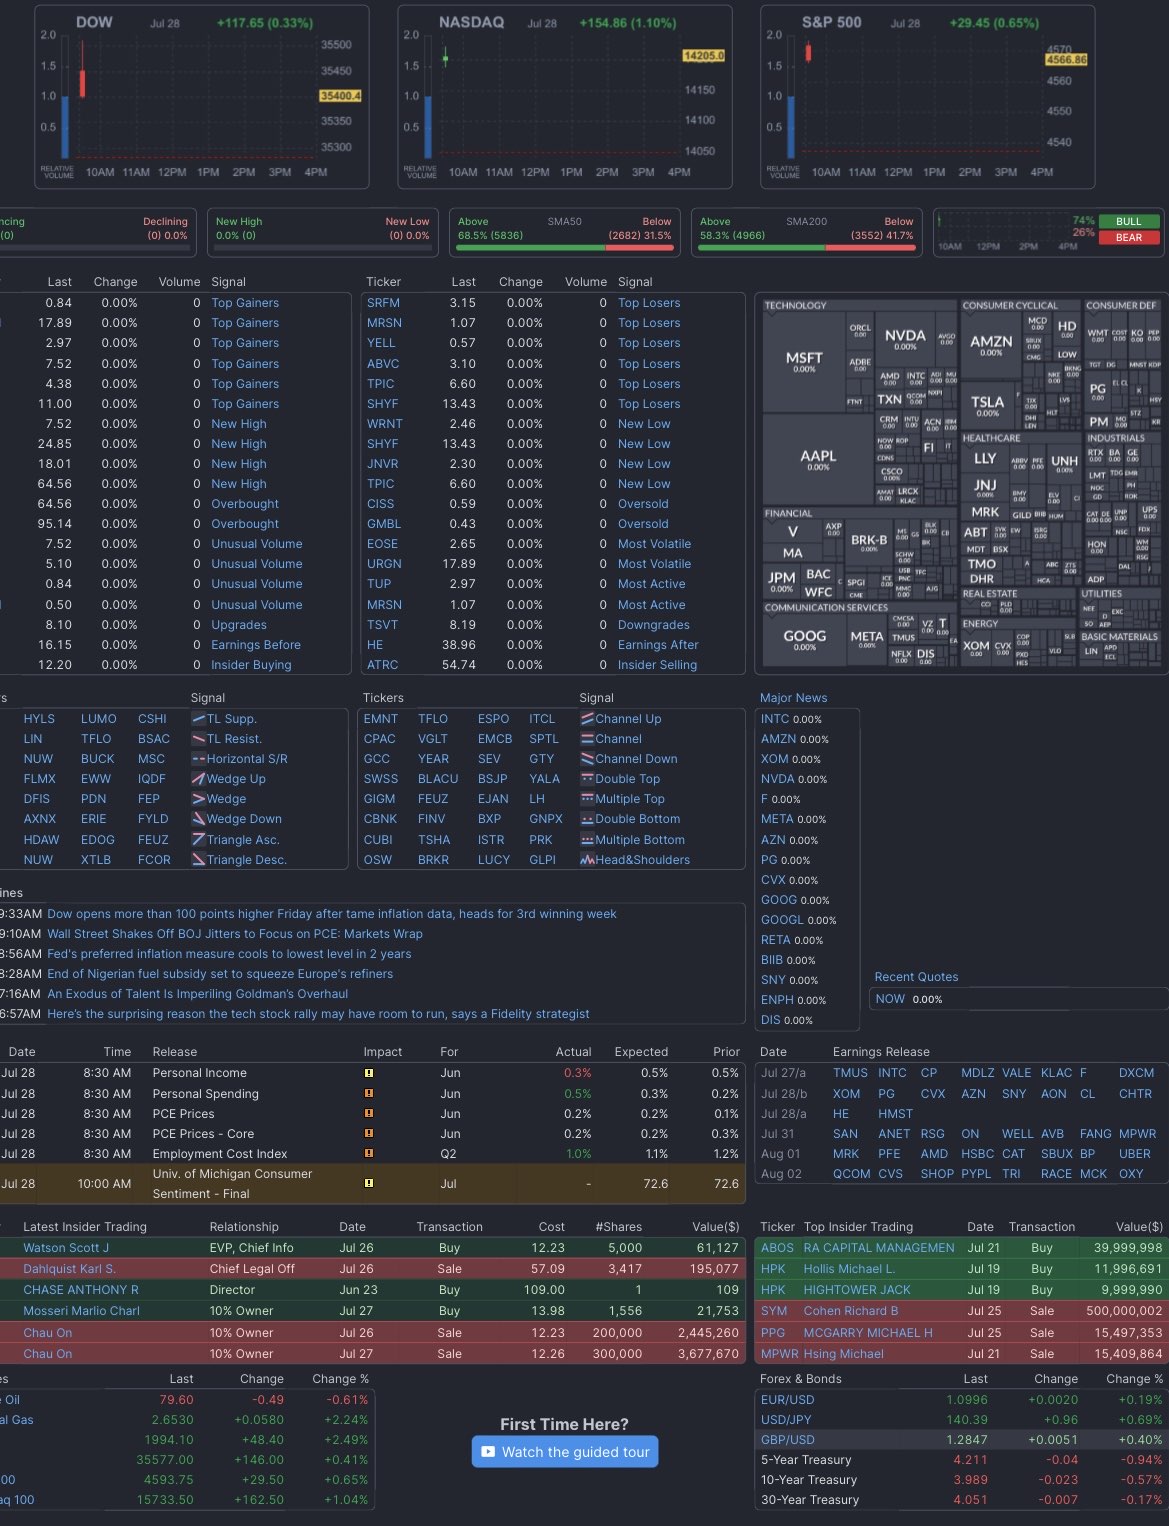Viewport: 1169px width, 1526px height.
Task: Open Watson Scott J insider trading link
Action: click(66, 1248)
